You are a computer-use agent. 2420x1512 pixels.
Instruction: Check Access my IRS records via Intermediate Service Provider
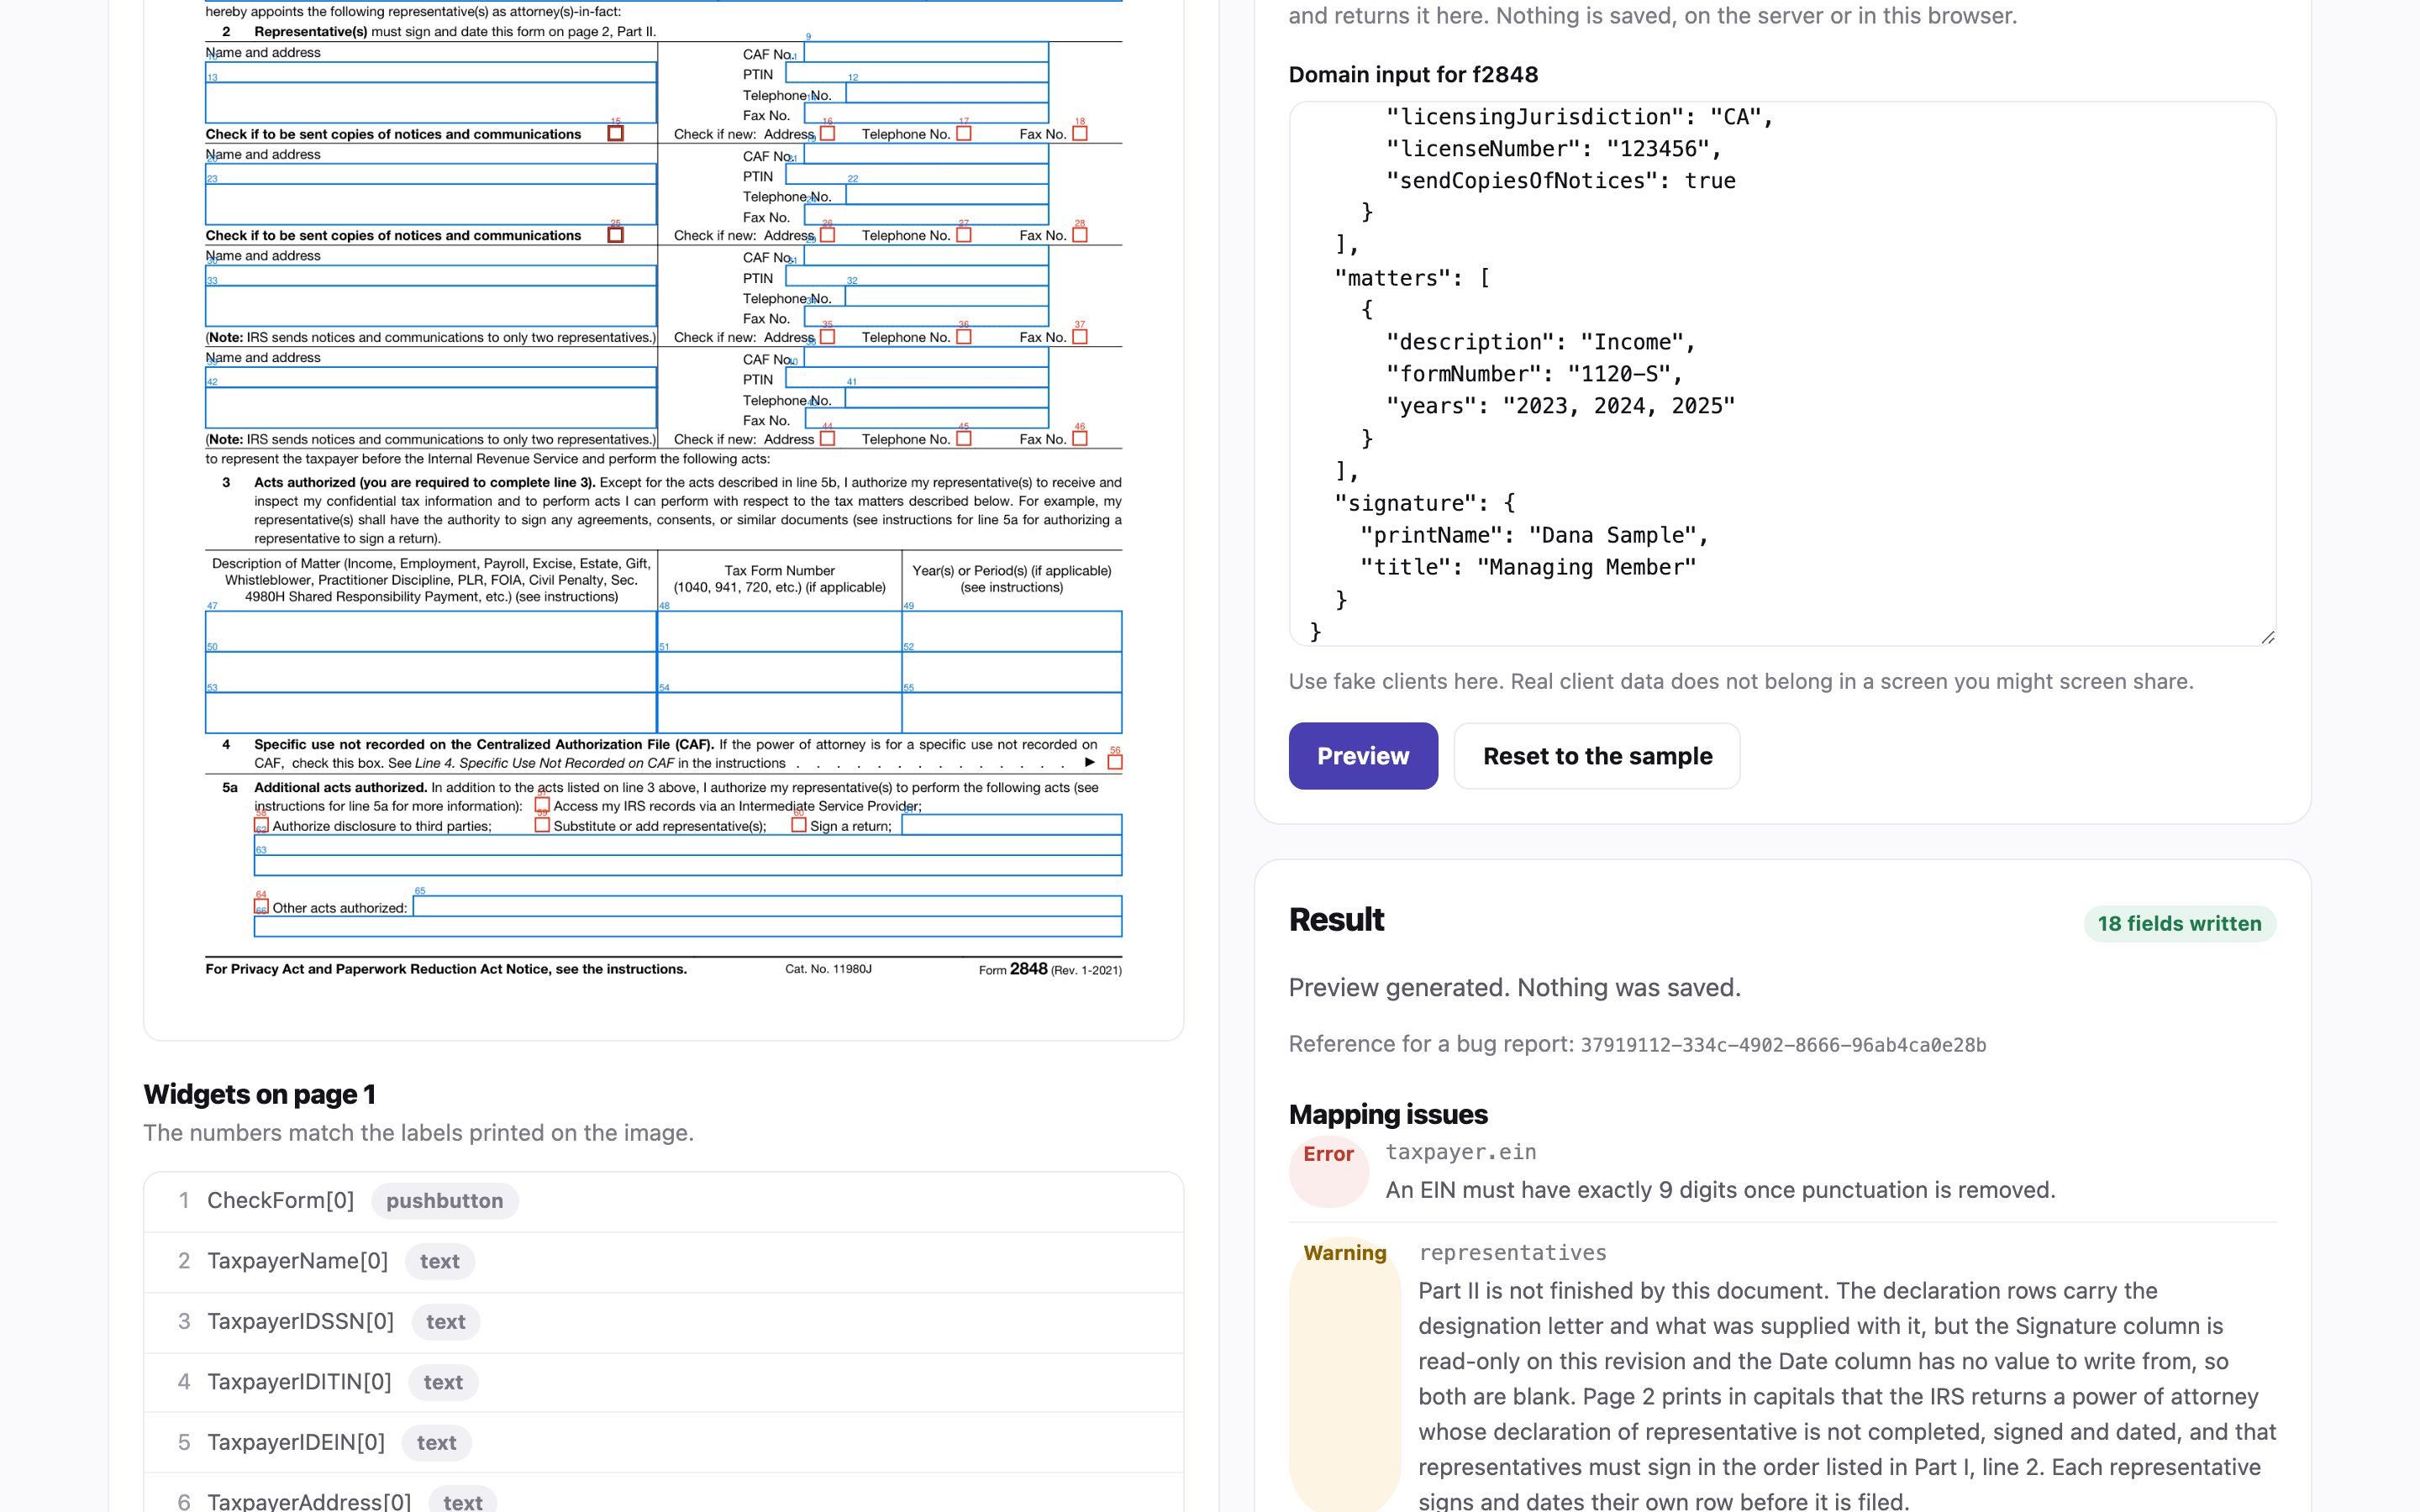coord(542,805)
